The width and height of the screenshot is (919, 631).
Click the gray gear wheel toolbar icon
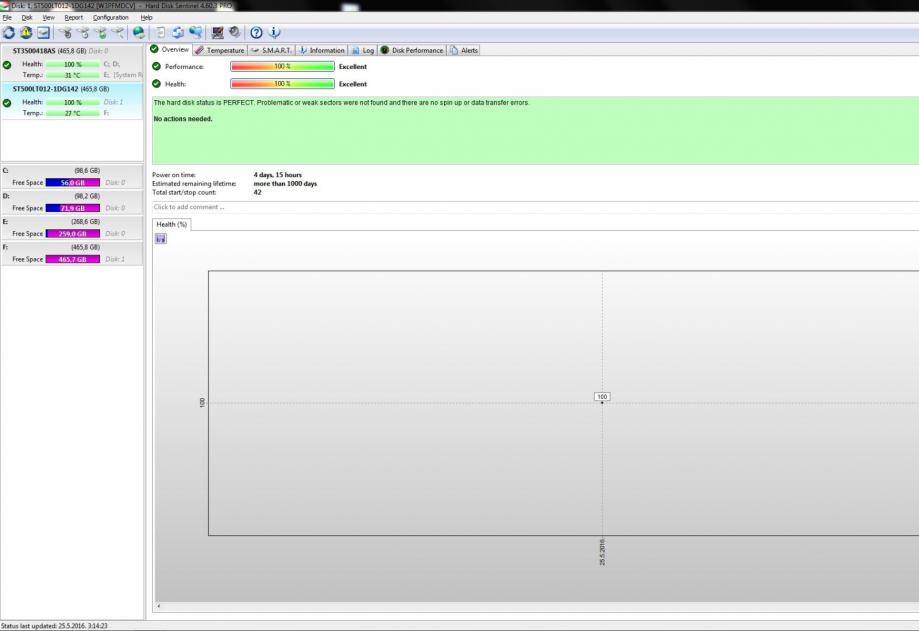pyautogui.click(x=234, y=33)
